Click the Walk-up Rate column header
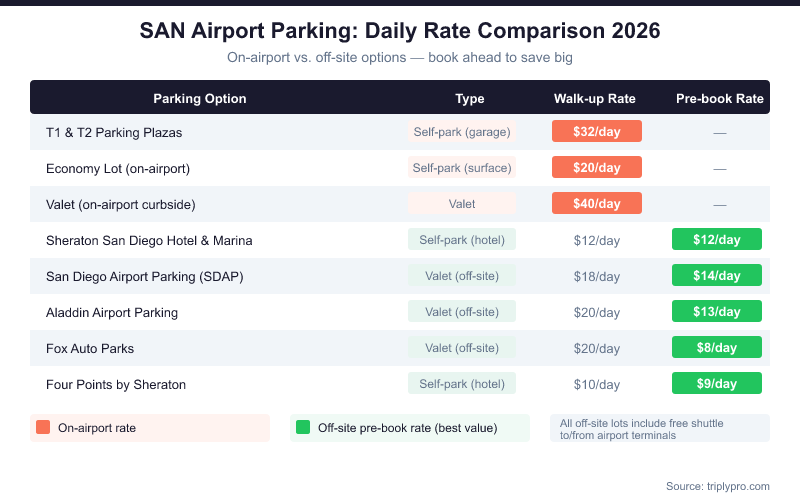This screenshot has height=500, width=800. (595, 98)
